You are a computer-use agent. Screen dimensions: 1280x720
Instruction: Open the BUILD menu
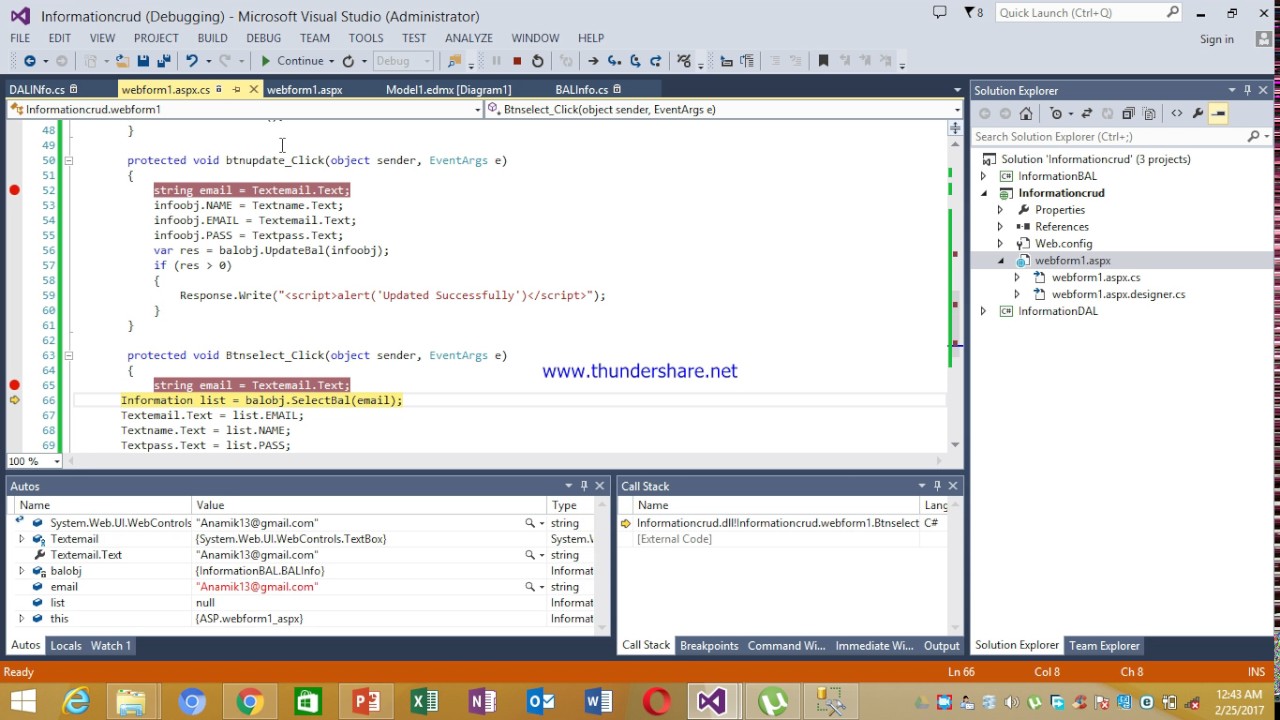tap(212, 38)
